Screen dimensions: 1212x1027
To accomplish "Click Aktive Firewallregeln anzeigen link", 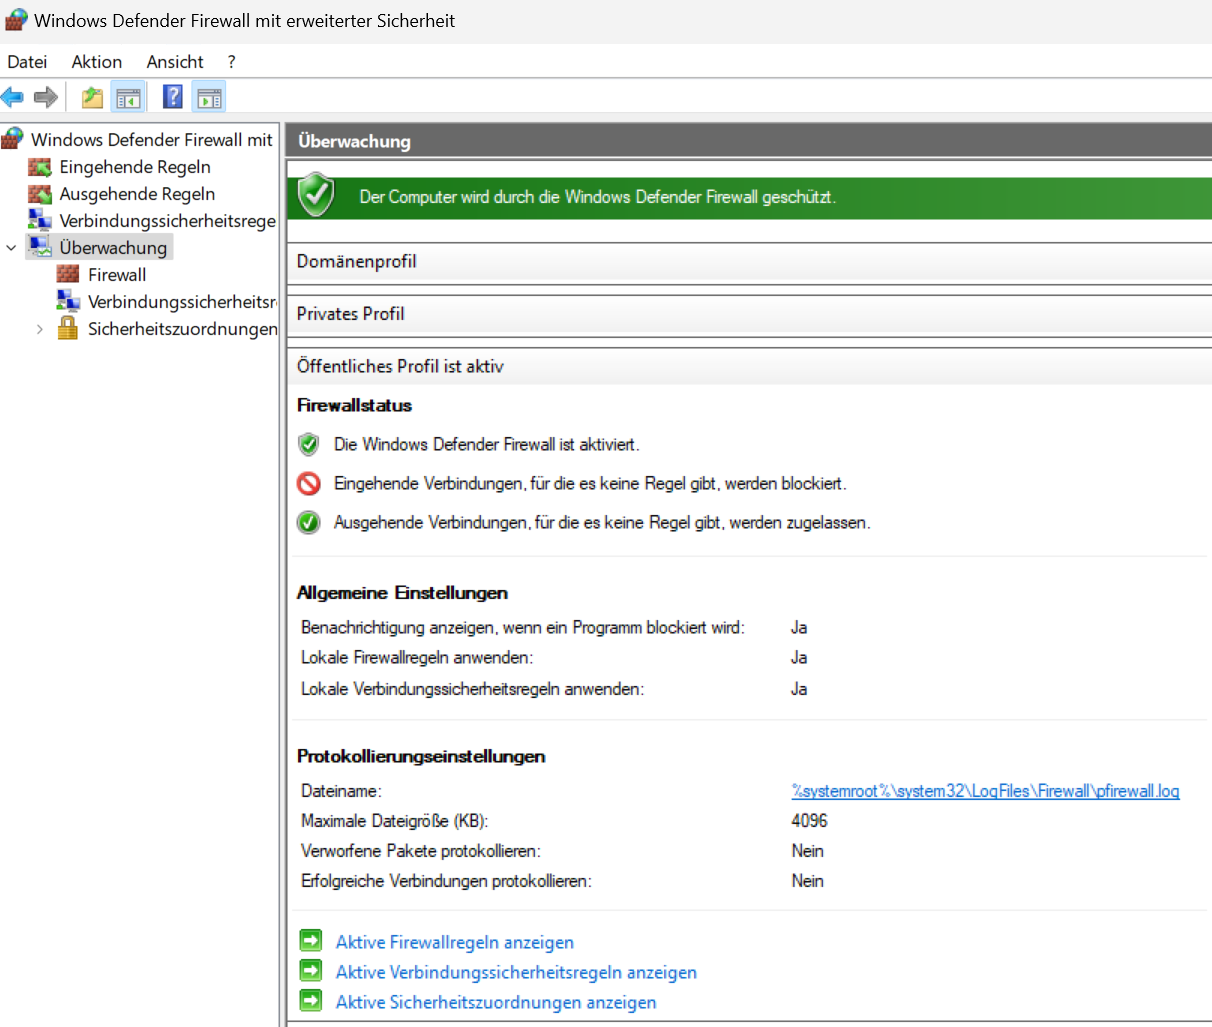I will coord(454,942).
